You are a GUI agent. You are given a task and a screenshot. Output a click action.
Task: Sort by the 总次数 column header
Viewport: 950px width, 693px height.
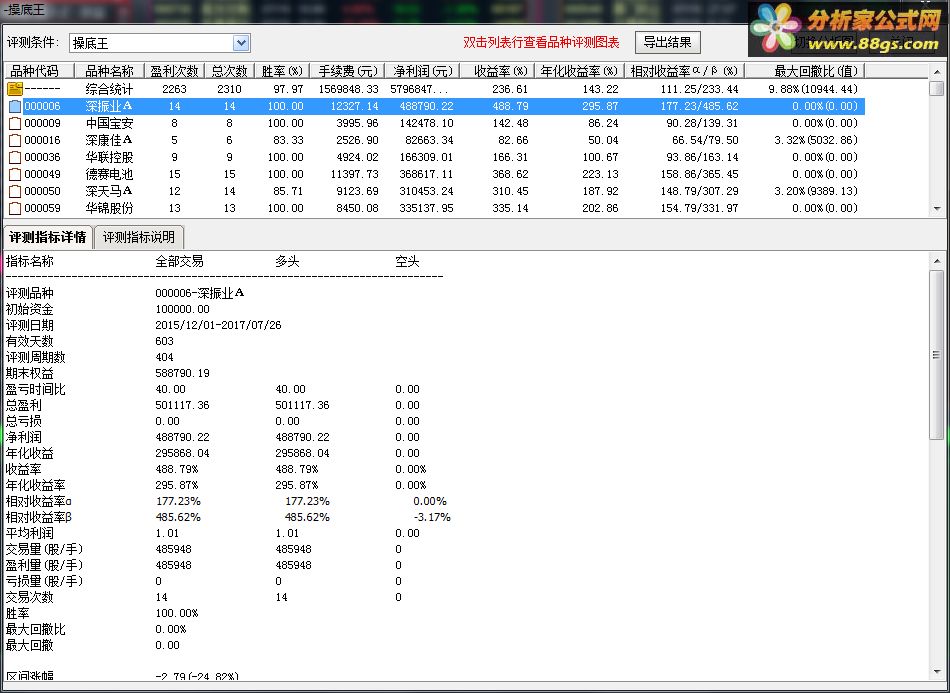pos(230,71)
